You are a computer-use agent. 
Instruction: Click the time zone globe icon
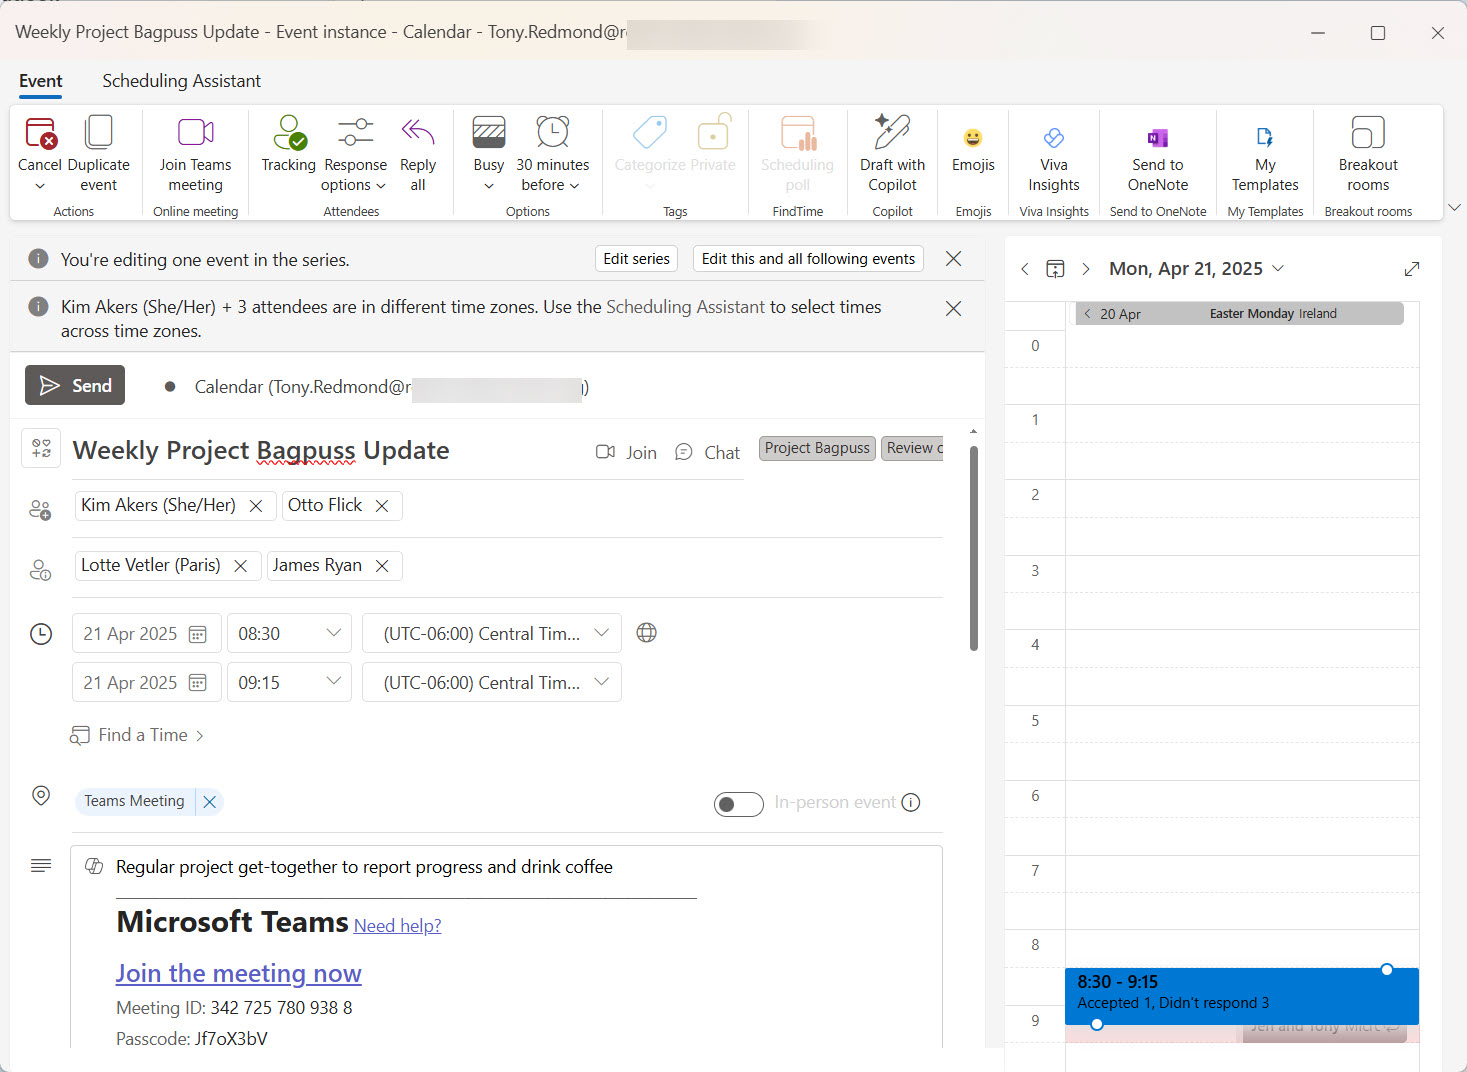646,632
